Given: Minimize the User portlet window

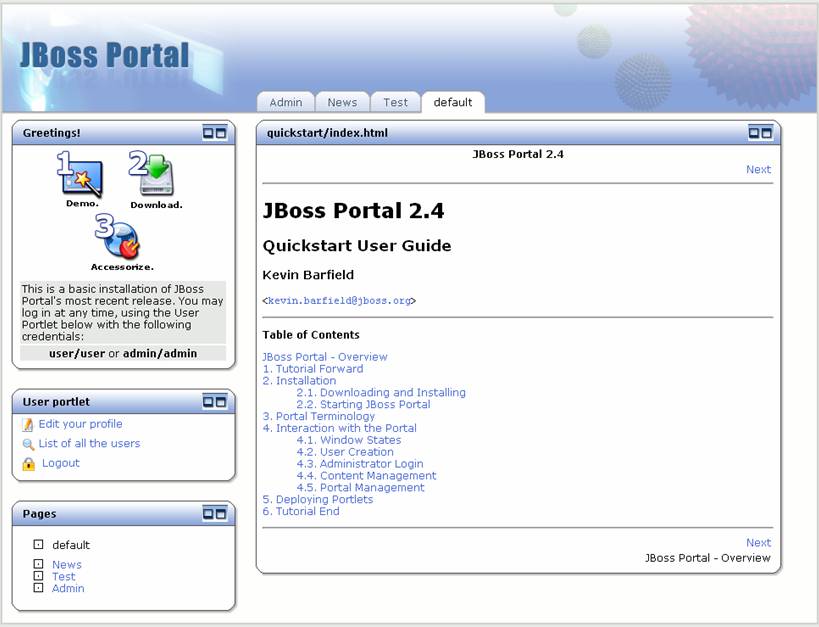Looking at the screenshot, I should (x=208, y=402).
